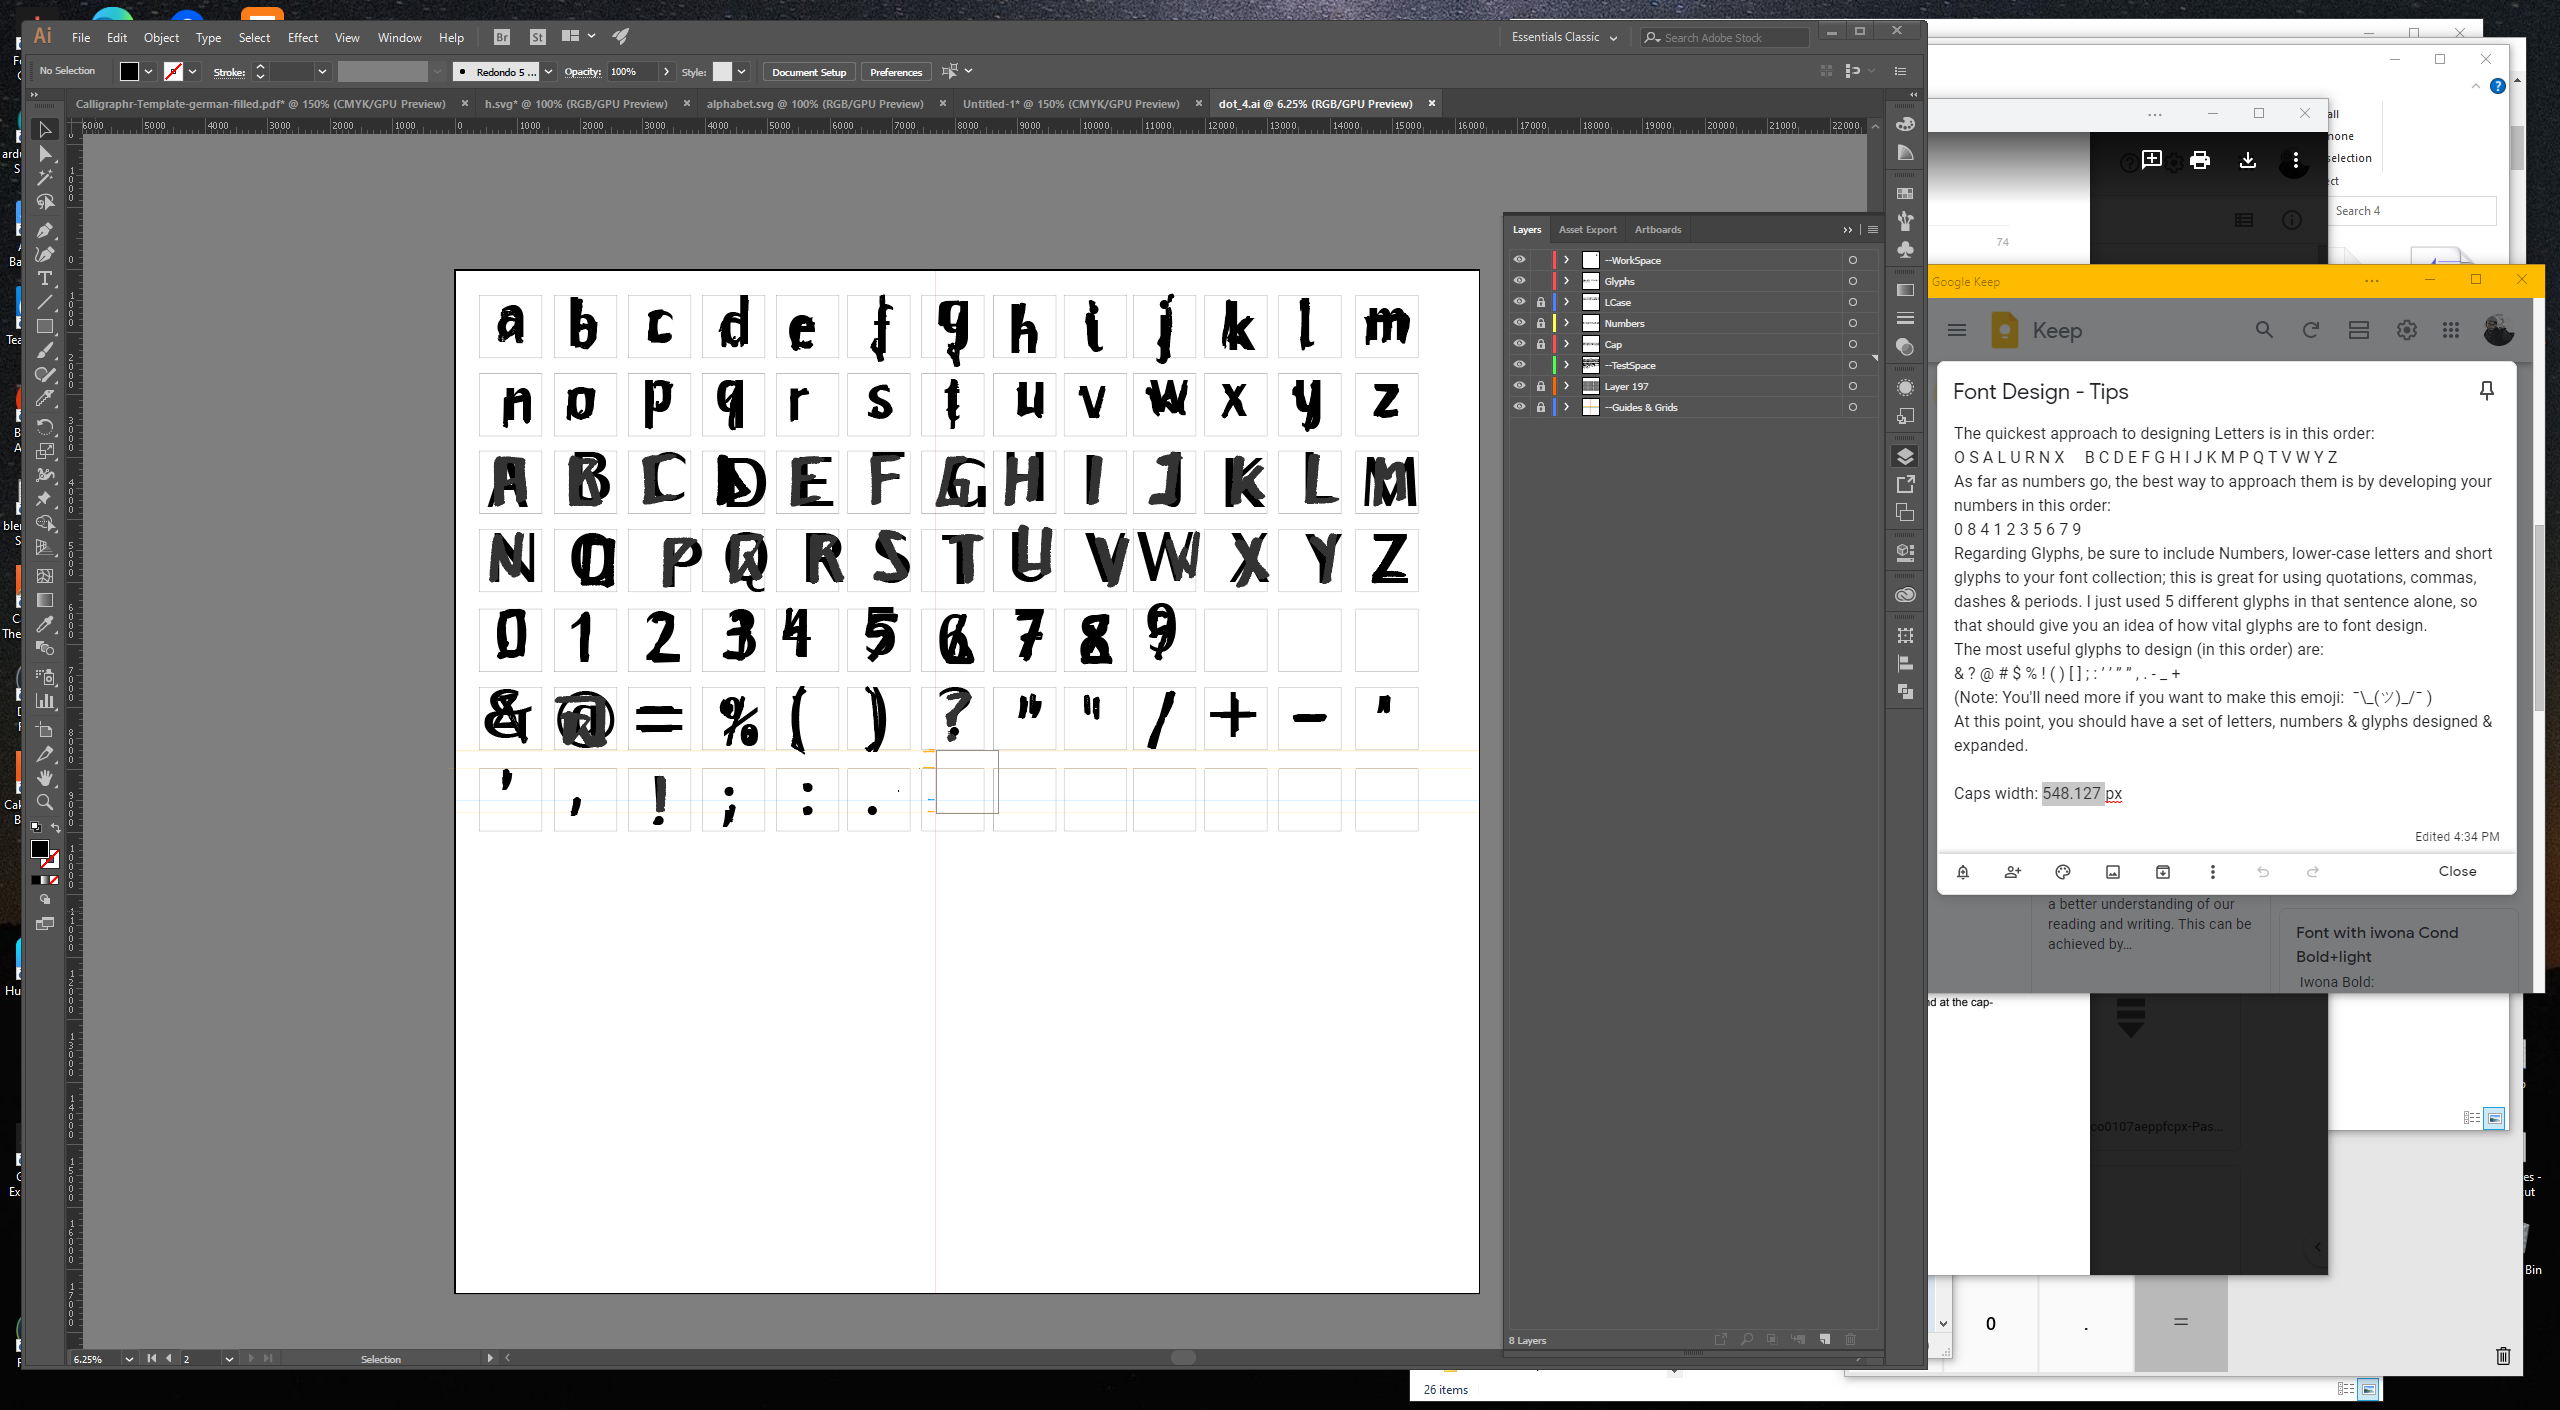Select the Eyedropper tool
Image resolution: width=2560 pixels, height=1410 pixels.
click(x=45, y=624)
